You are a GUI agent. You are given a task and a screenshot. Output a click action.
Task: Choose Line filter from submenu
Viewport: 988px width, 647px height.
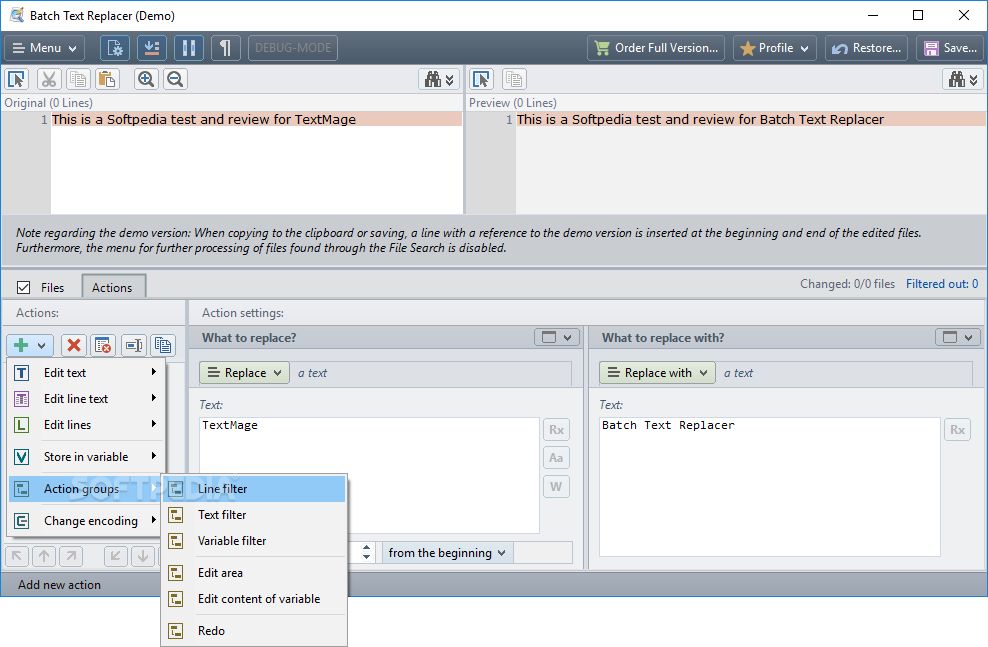254,489
